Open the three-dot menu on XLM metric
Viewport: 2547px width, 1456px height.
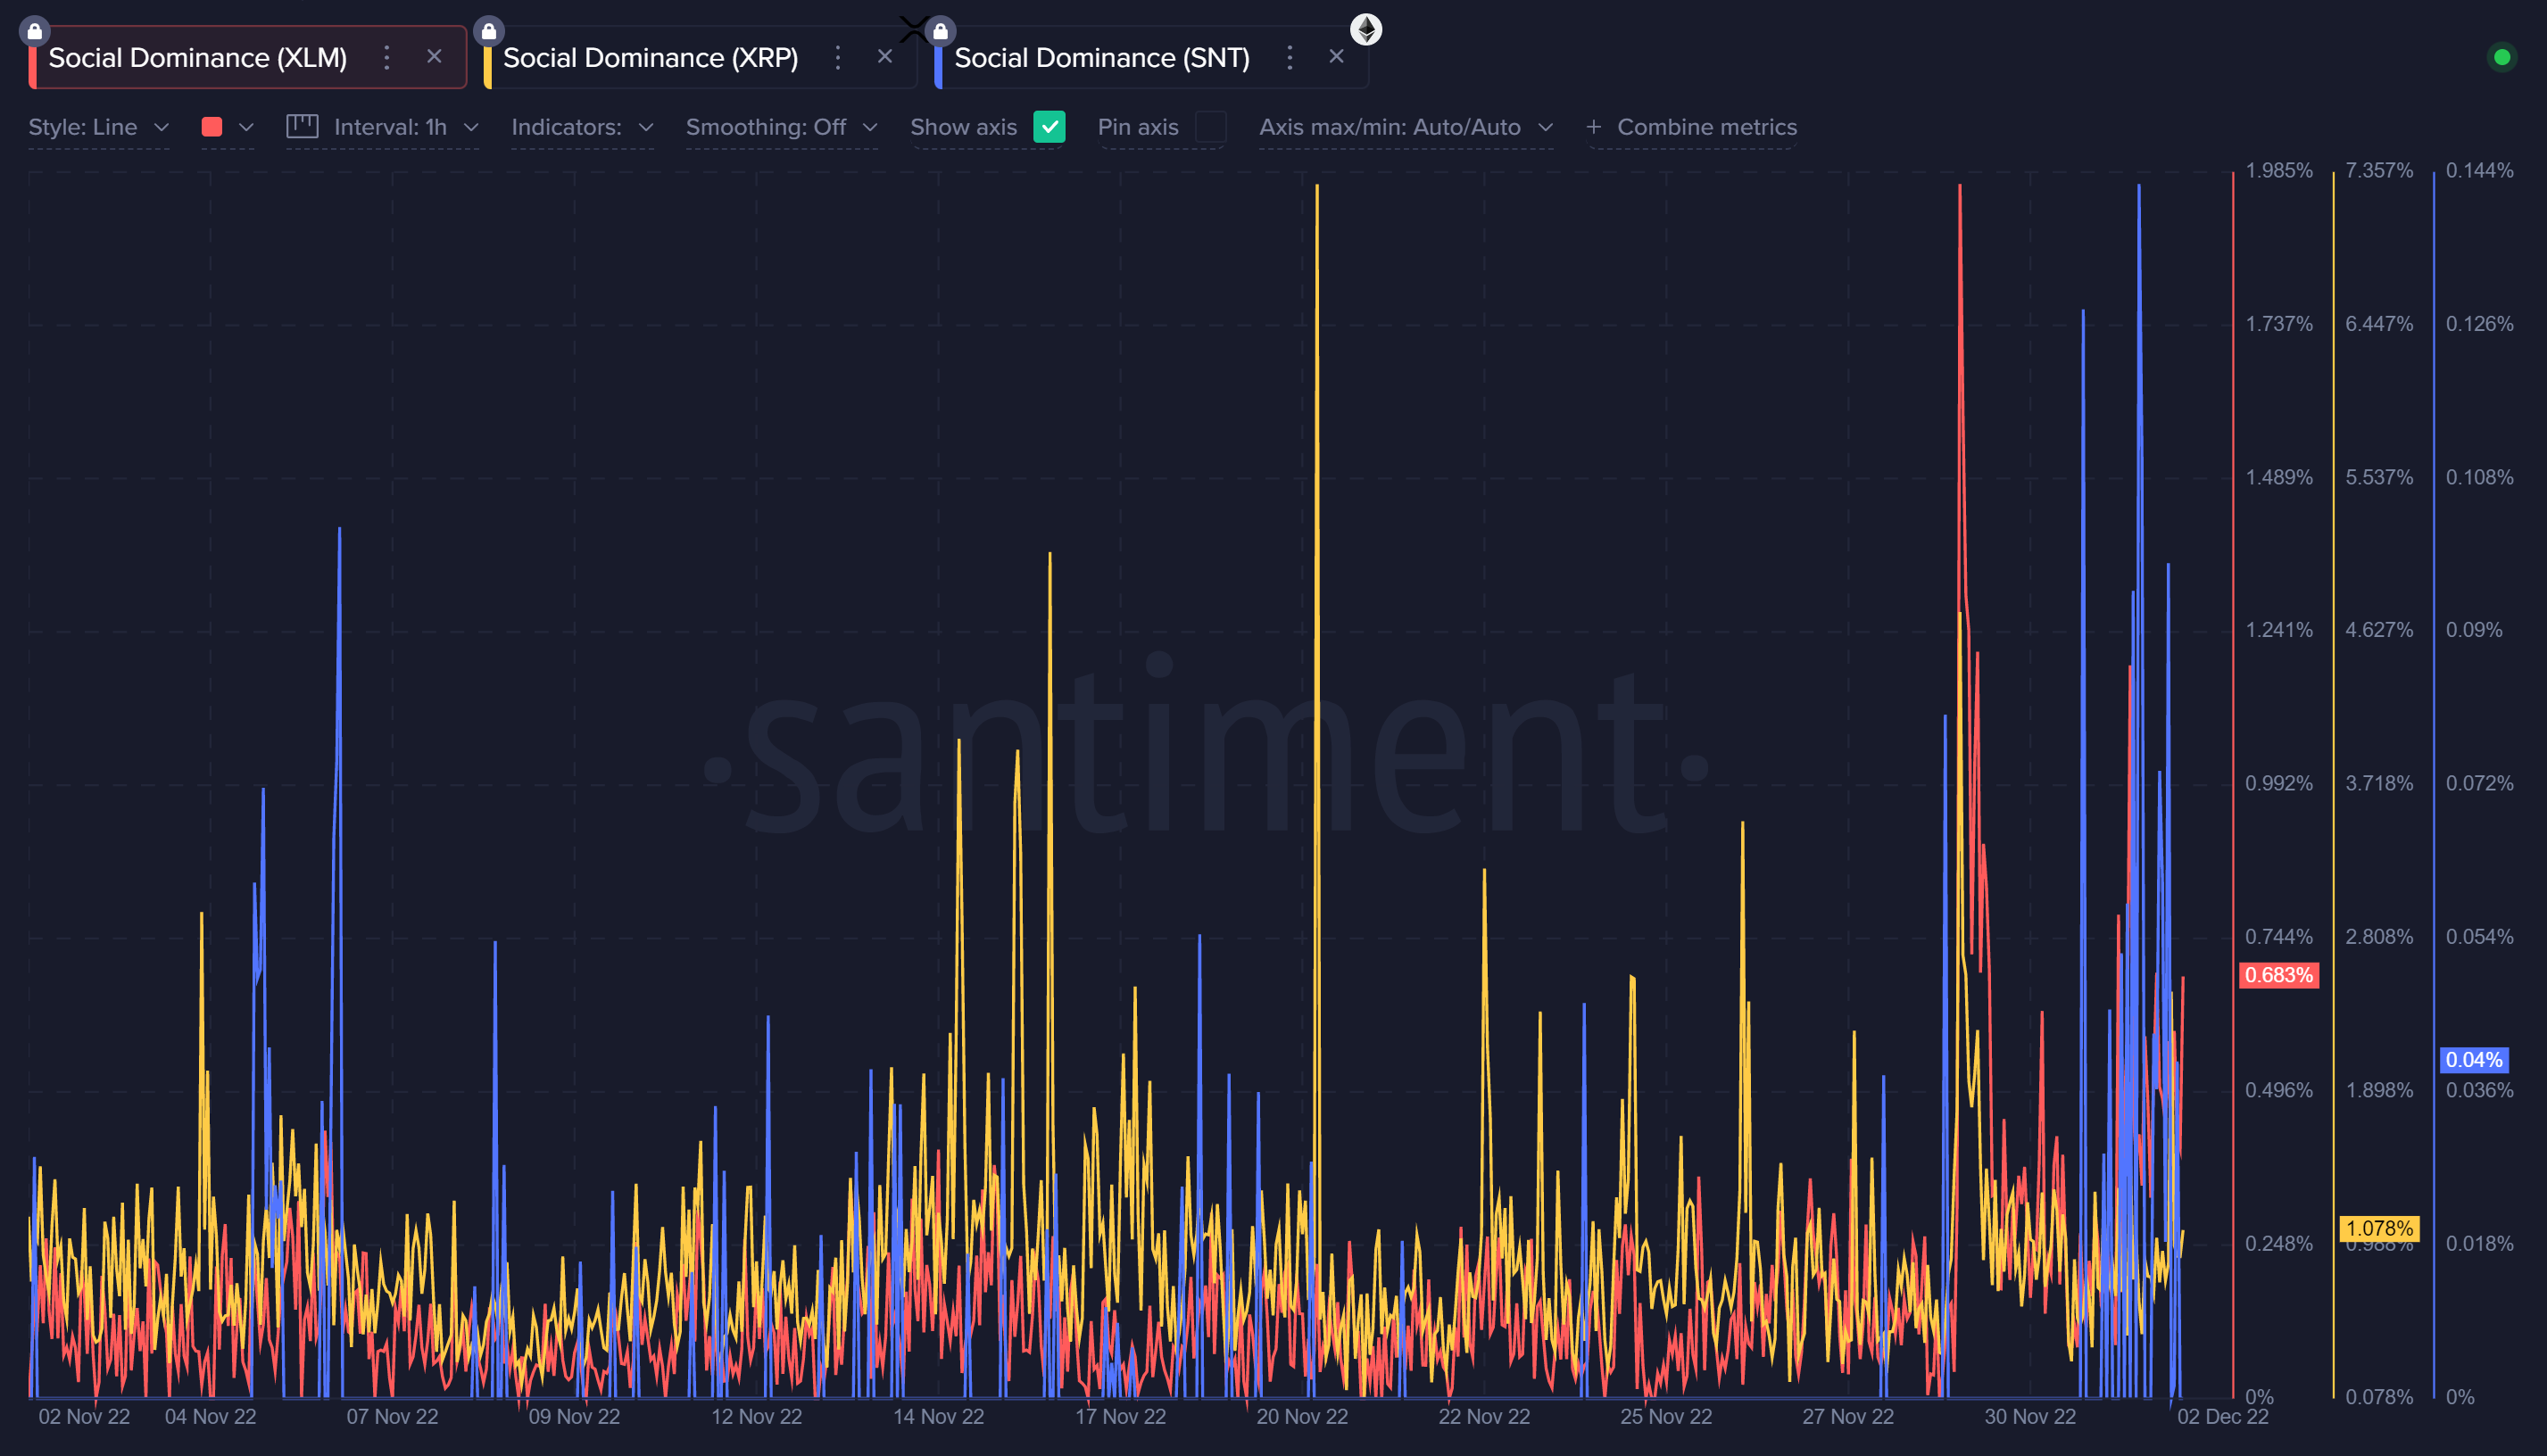pyautogui.click(x=387, y=57)
